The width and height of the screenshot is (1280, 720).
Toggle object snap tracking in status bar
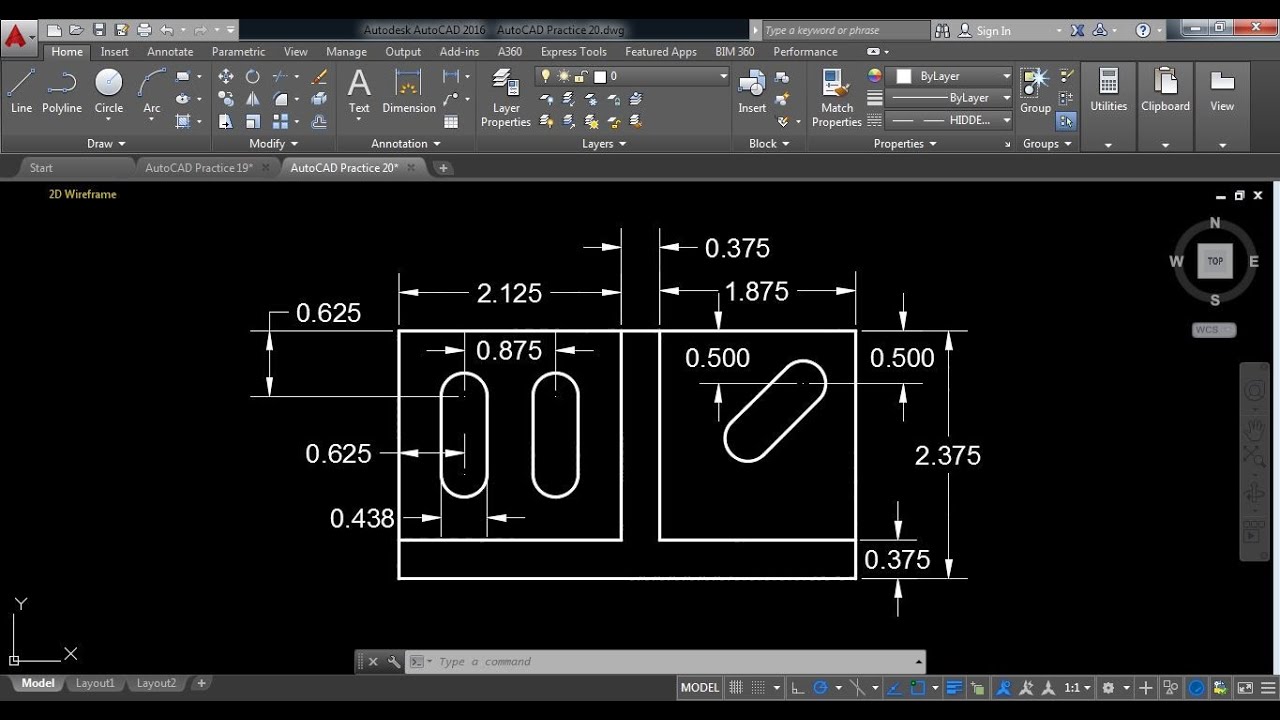coord(893,688)
